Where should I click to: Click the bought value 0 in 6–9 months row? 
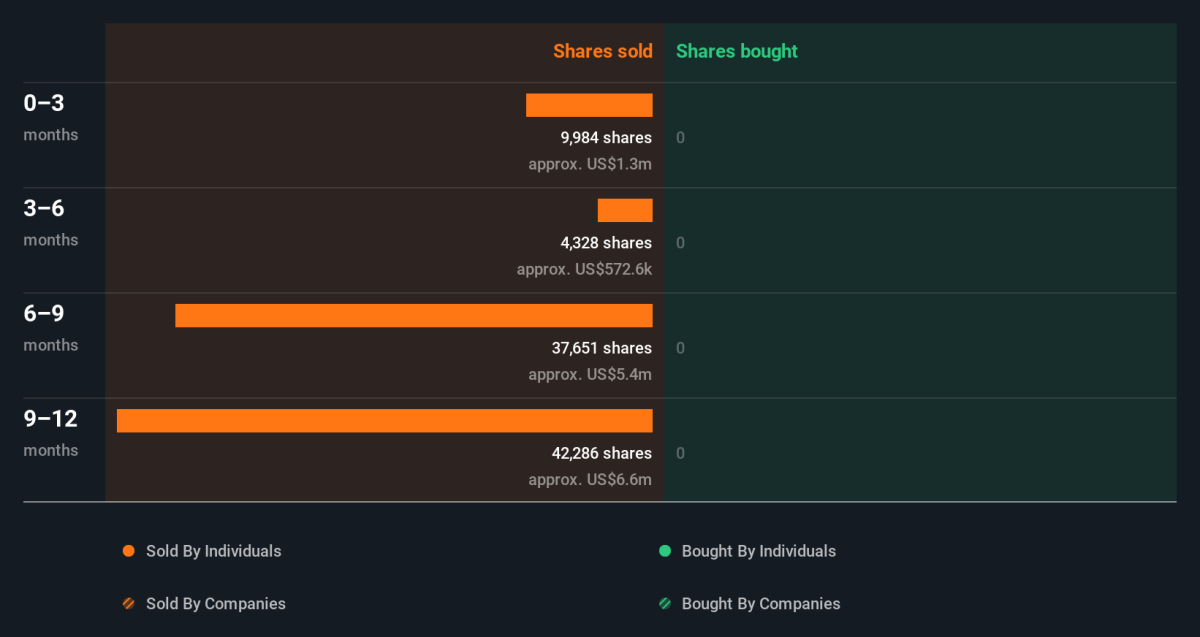coord(681,348)
